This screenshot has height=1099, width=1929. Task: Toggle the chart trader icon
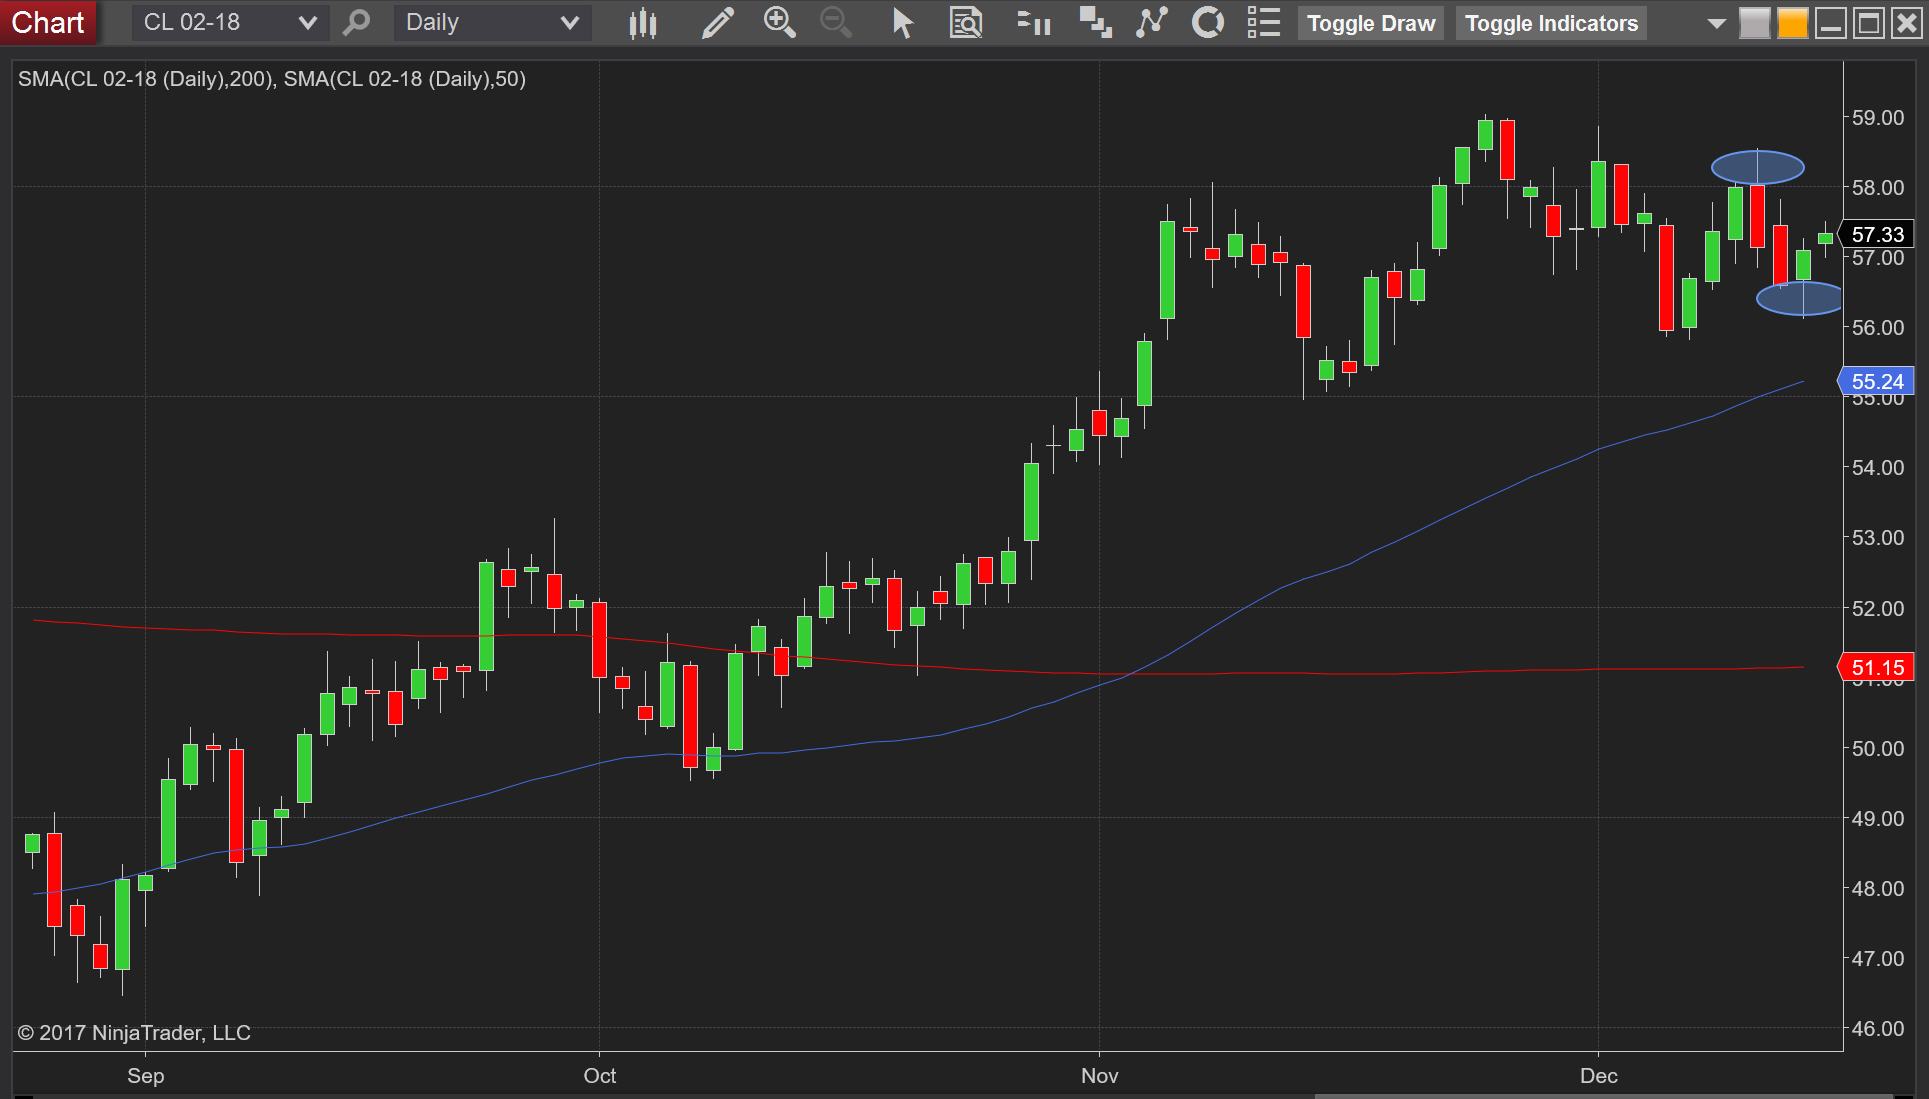1033,22
